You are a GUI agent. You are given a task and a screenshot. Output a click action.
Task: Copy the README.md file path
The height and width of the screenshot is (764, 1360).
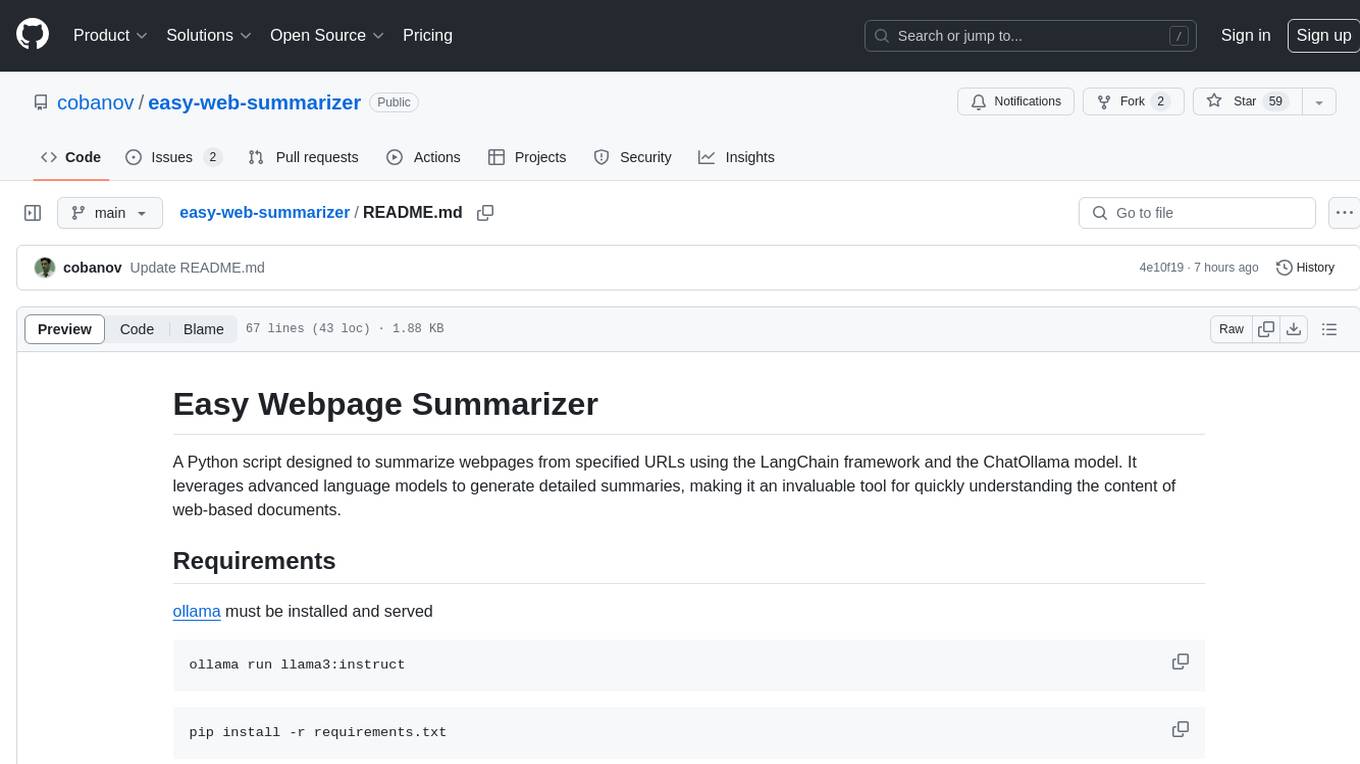coord(486,213)
